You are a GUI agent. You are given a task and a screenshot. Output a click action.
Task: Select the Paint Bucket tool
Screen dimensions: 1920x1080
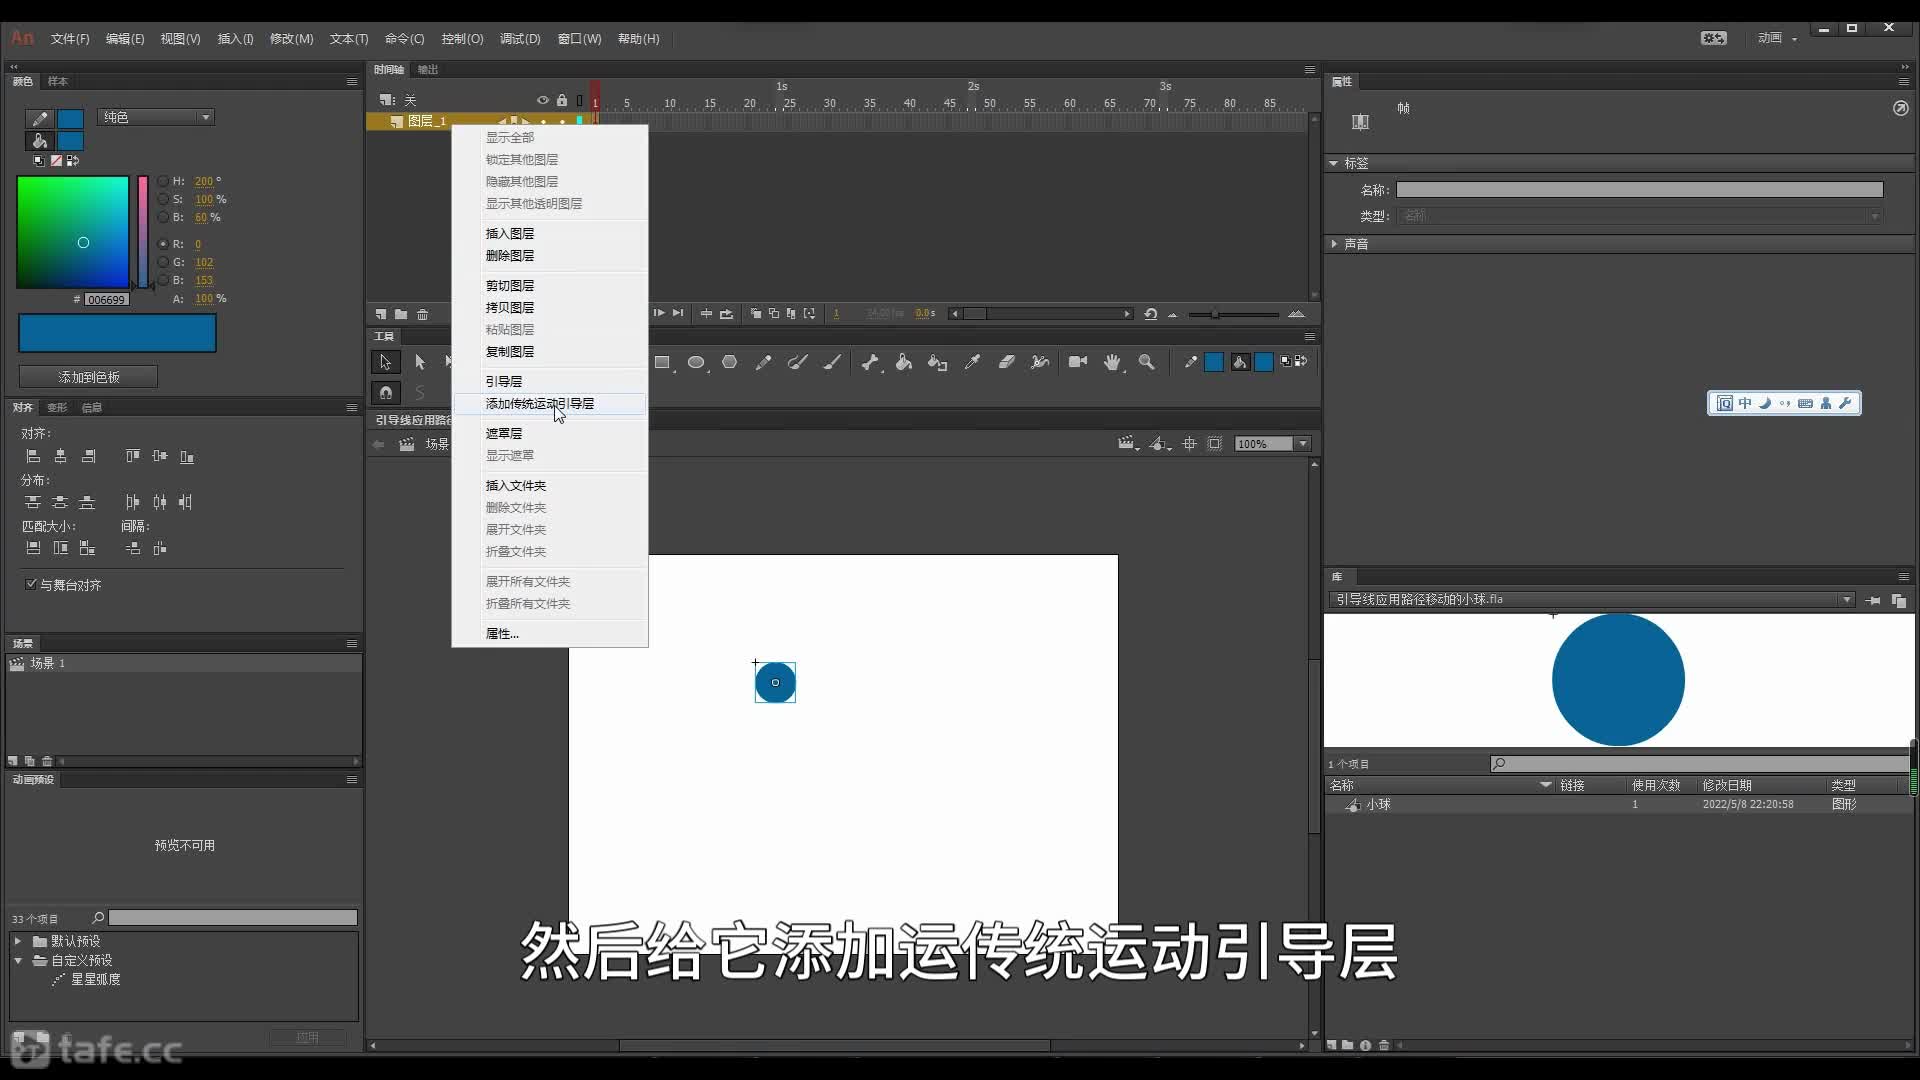903,362
